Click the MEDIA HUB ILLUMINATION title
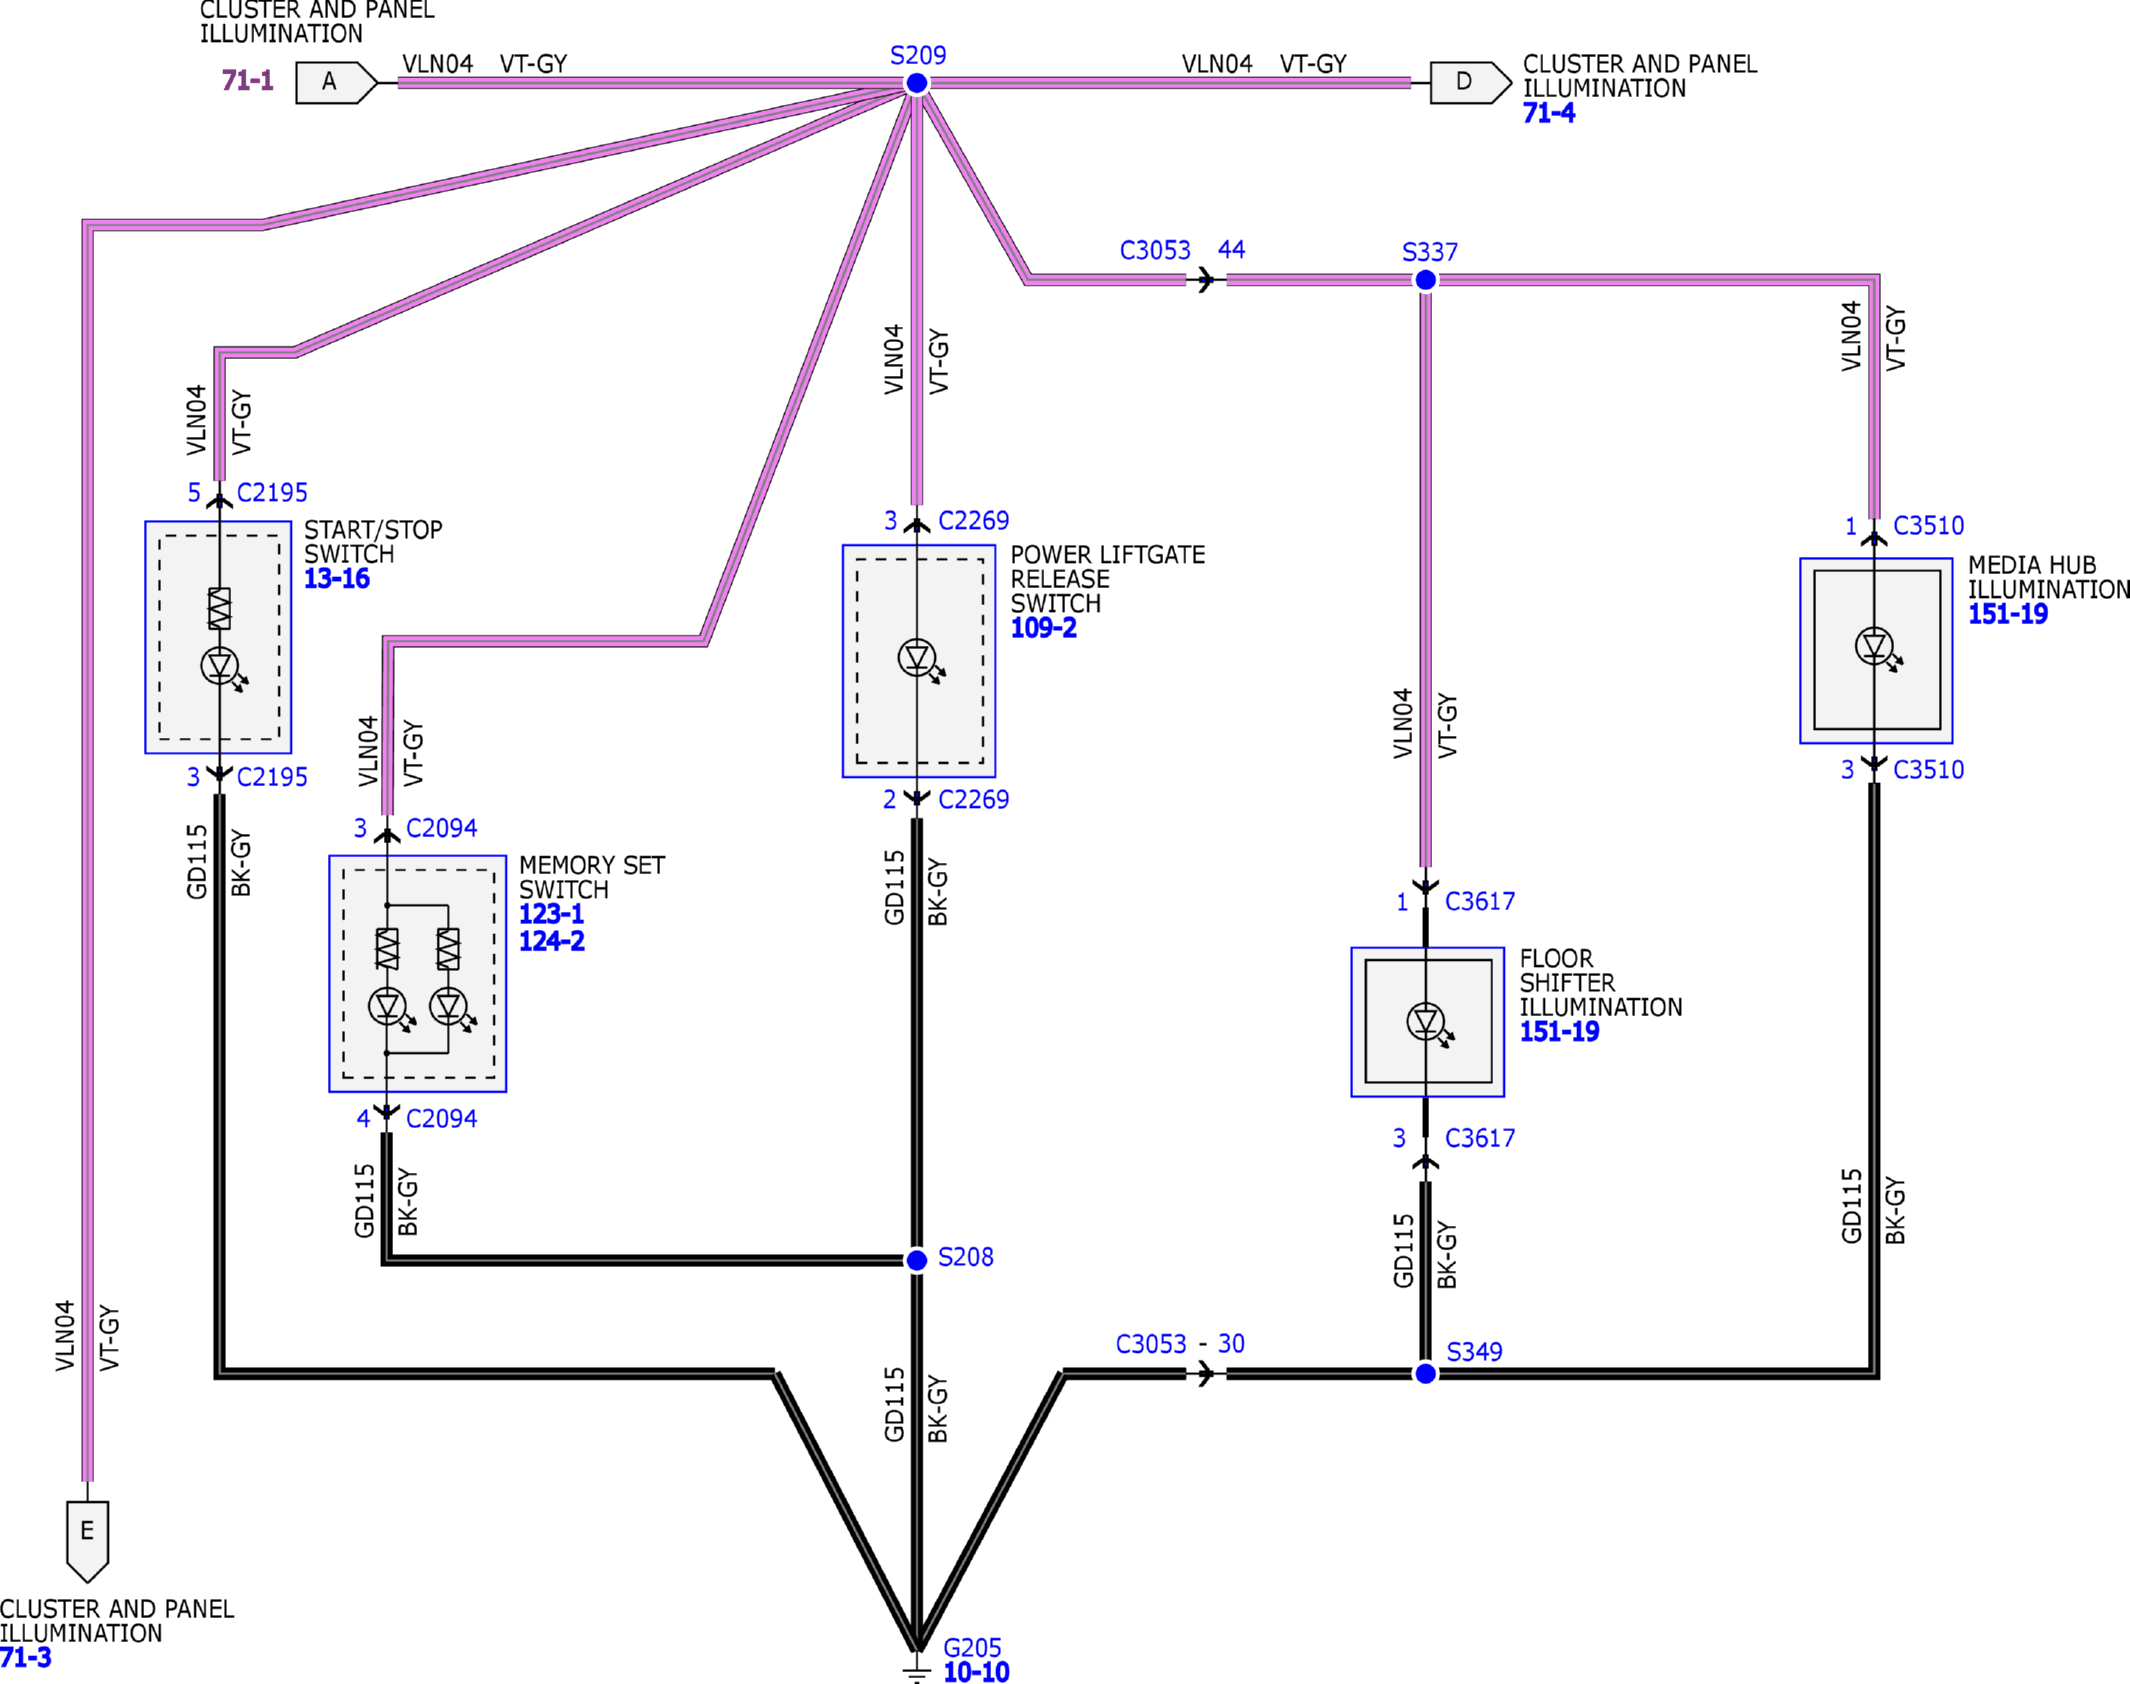2130x1684 pixels. pyautogui.click(x=2049, y=577)
